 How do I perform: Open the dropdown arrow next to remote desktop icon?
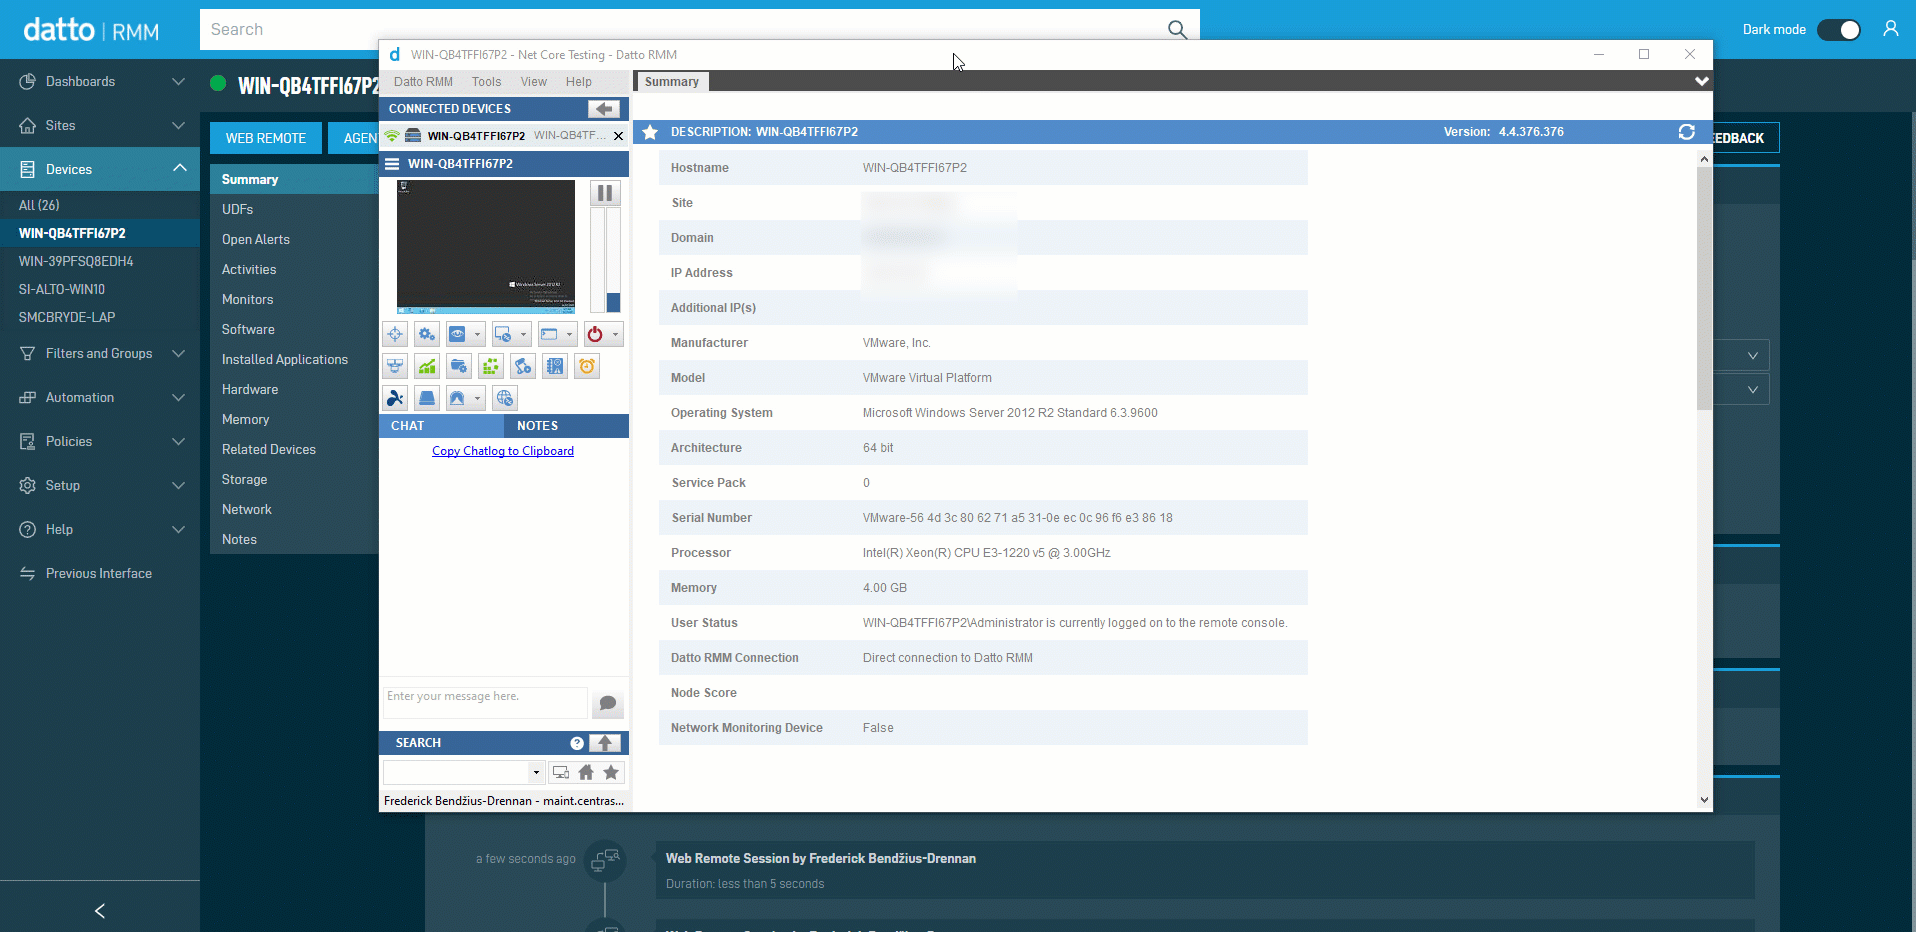(524, 335)
